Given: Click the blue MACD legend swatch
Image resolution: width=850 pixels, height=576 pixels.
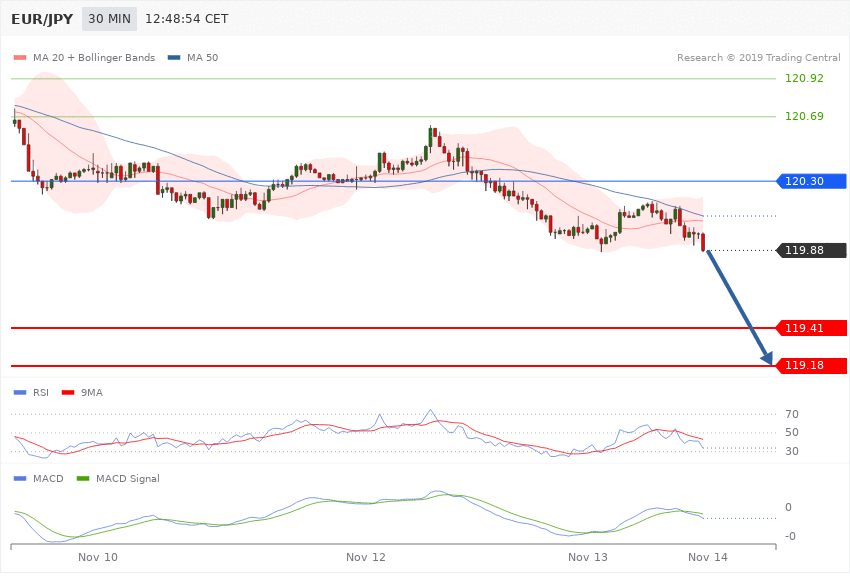Looking at the screenshot, I should click(x=20, y=478).
